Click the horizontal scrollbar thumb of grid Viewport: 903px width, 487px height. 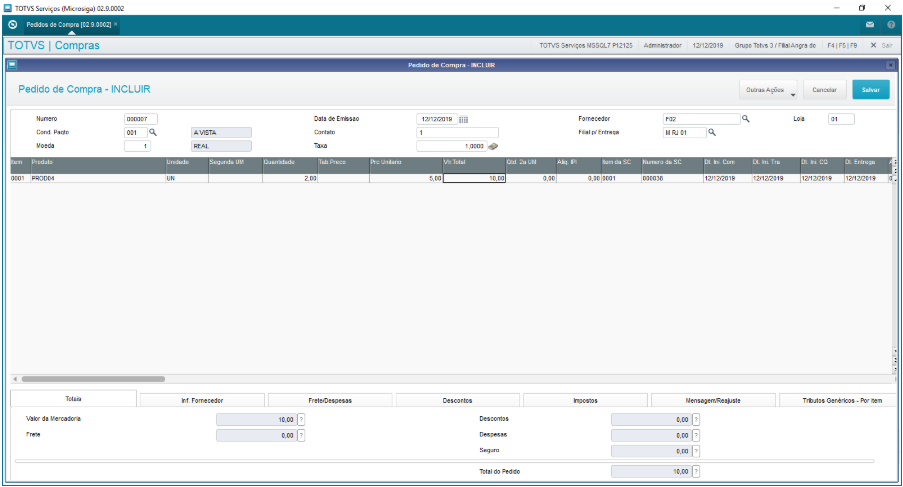point(93,379)
